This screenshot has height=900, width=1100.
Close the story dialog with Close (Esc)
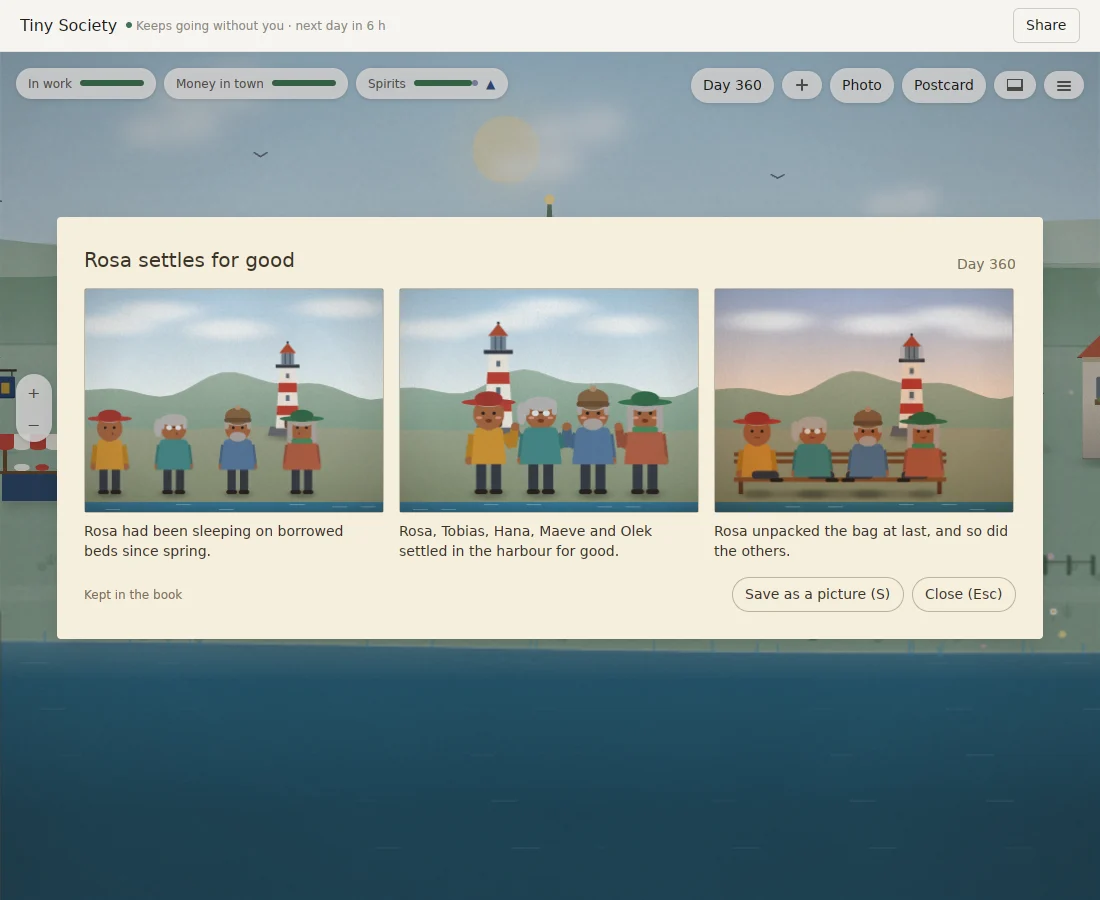point(963,594)
